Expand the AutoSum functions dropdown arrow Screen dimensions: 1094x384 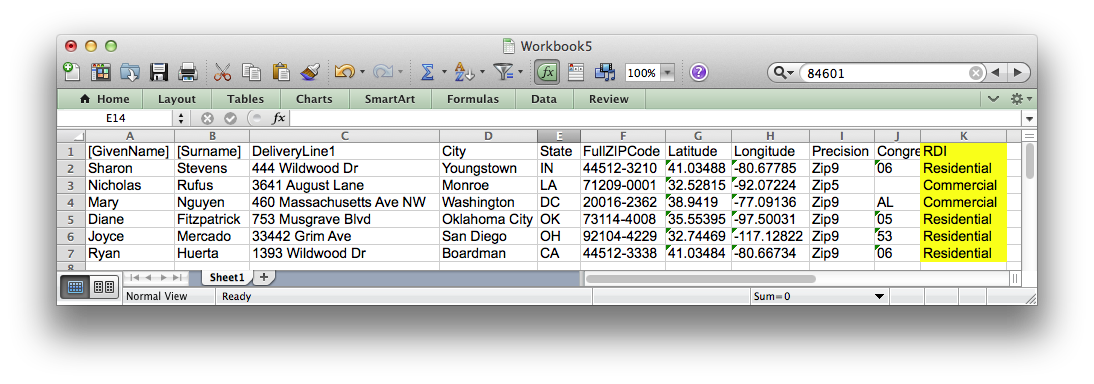tap(444, 72)
